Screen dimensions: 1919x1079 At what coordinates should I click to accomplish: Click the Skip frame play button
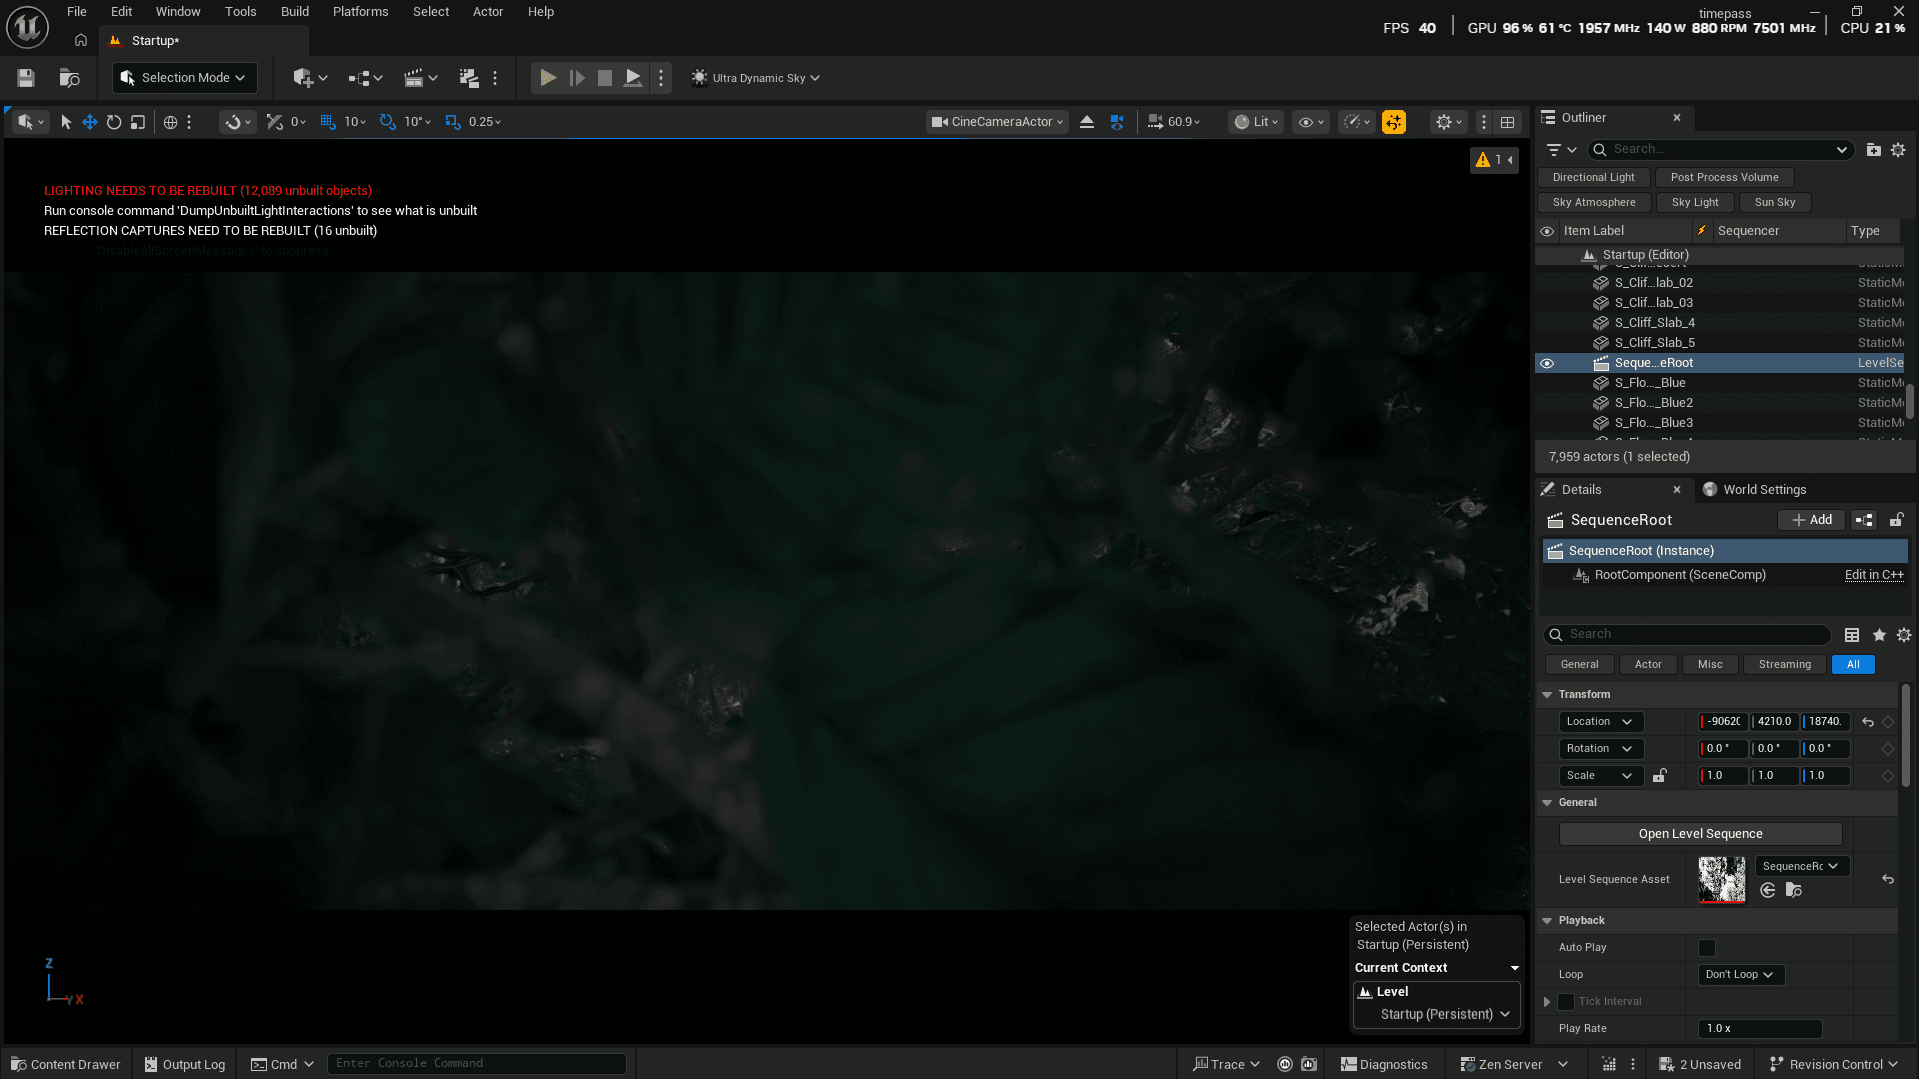point(577,78)
